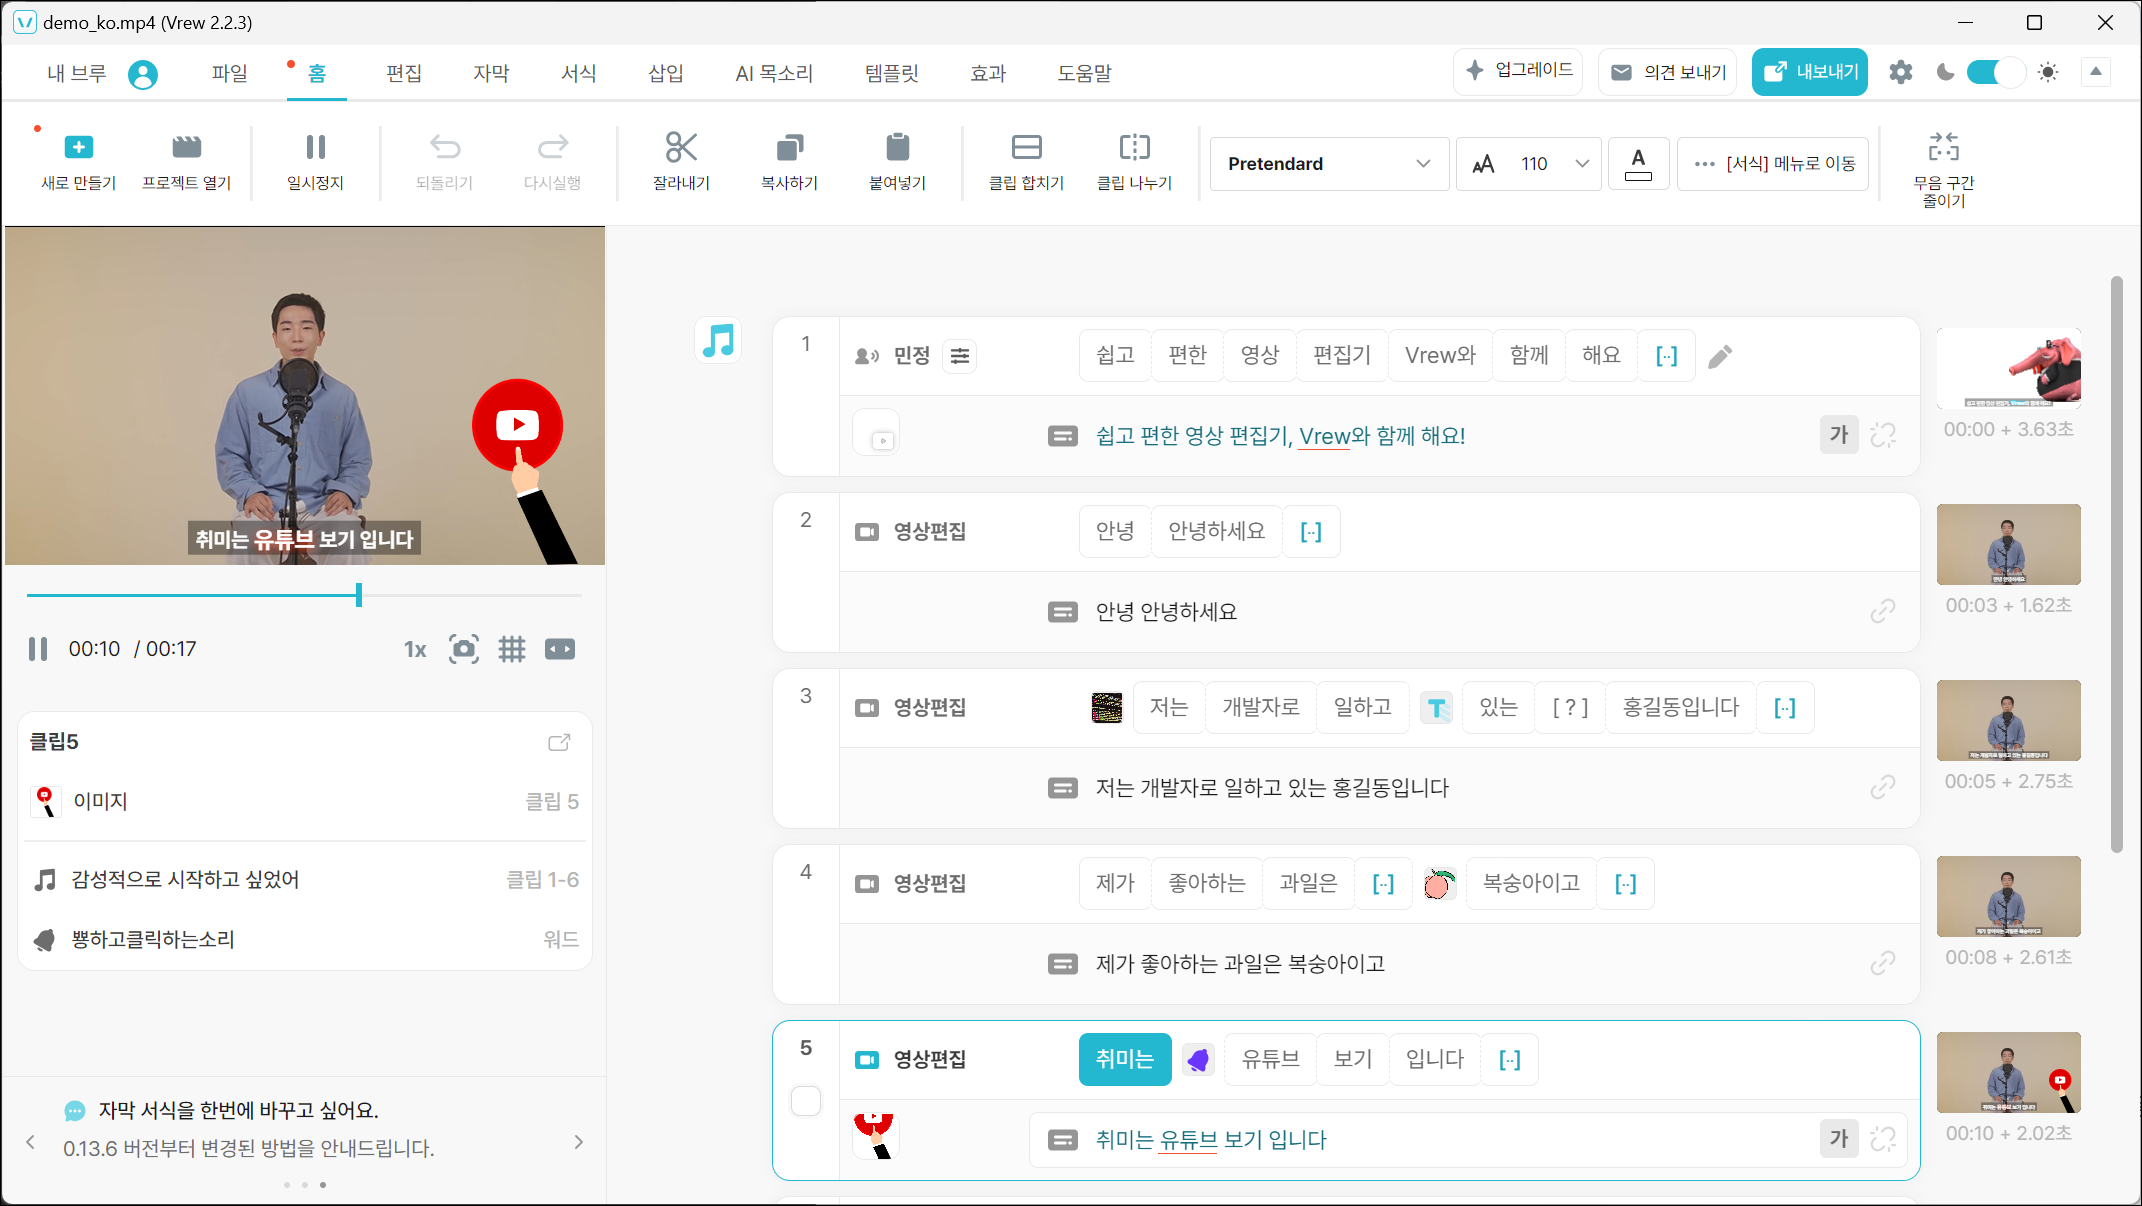
Task: Show the previous tip with left chevron
Action: pos(30,1142)
